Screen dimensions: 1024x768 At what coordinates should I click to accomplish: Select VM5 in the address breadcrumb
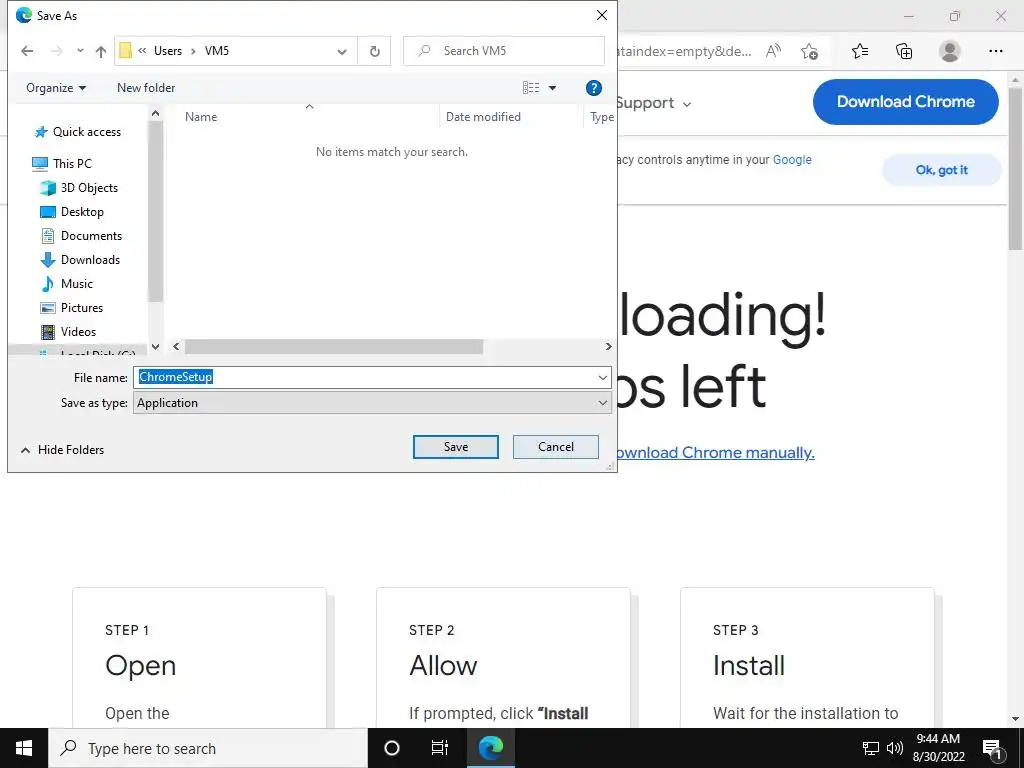(217, 51)
